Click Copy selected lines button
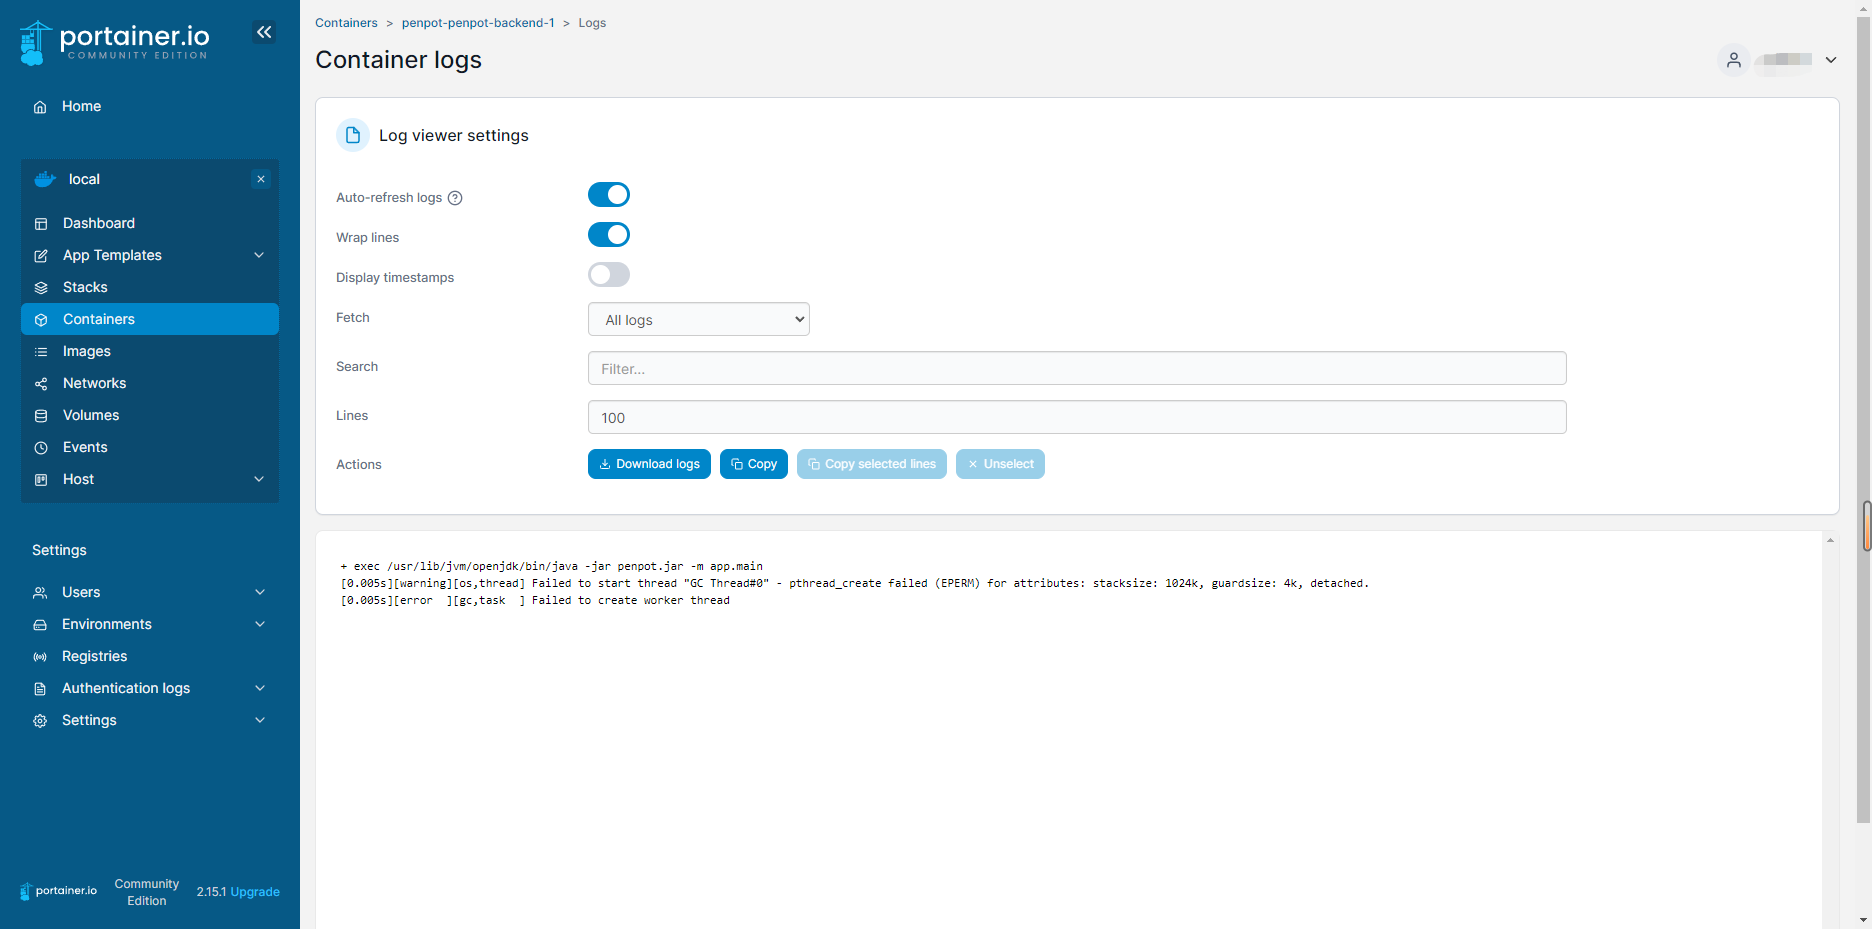Screen dimensions: 1872x929 (x=872, y=464)
